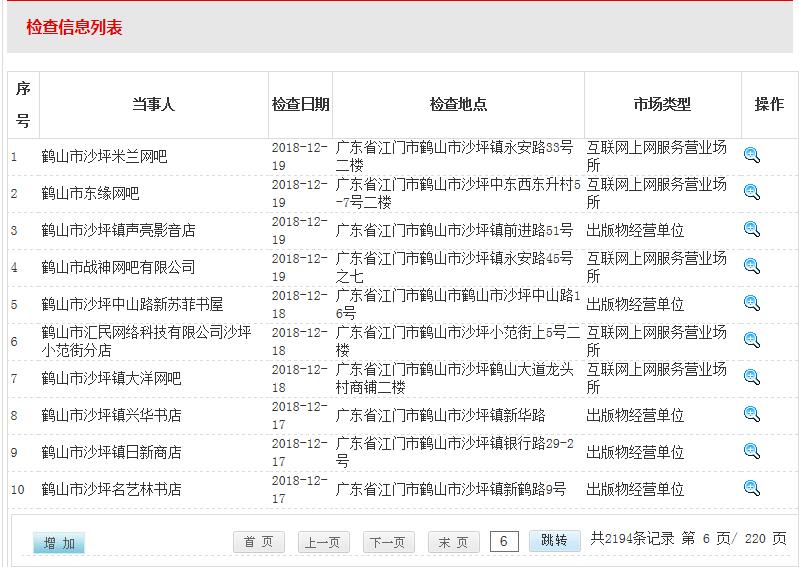Click the 当事人 column header

(x=153, y=105)
